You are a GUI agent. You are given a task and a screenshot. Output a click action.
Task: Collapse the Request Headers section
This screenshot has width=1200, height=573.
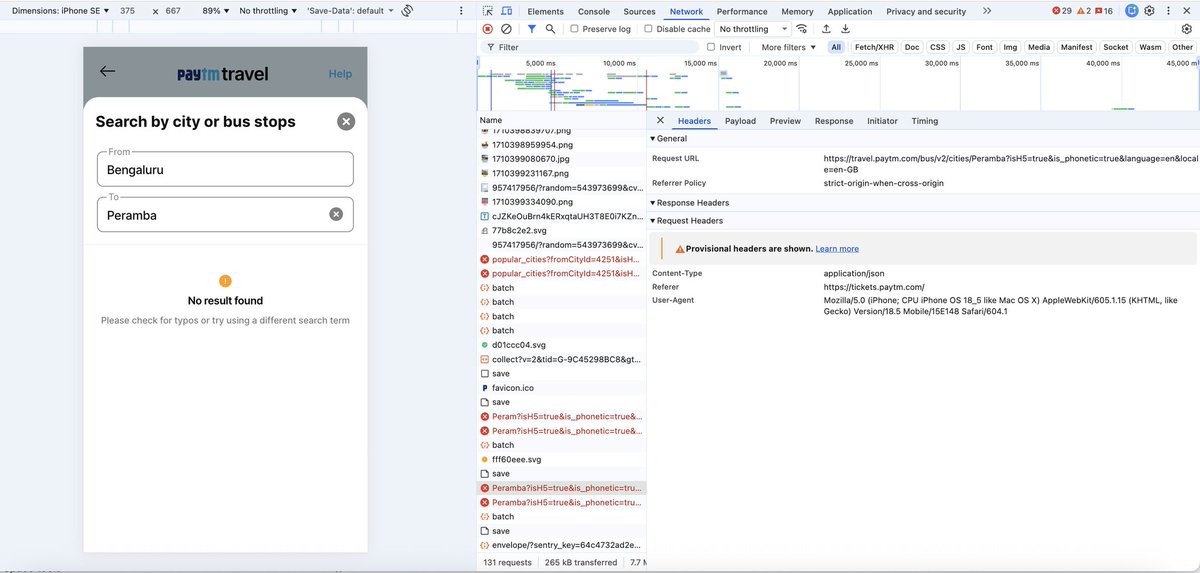point(687,221)
